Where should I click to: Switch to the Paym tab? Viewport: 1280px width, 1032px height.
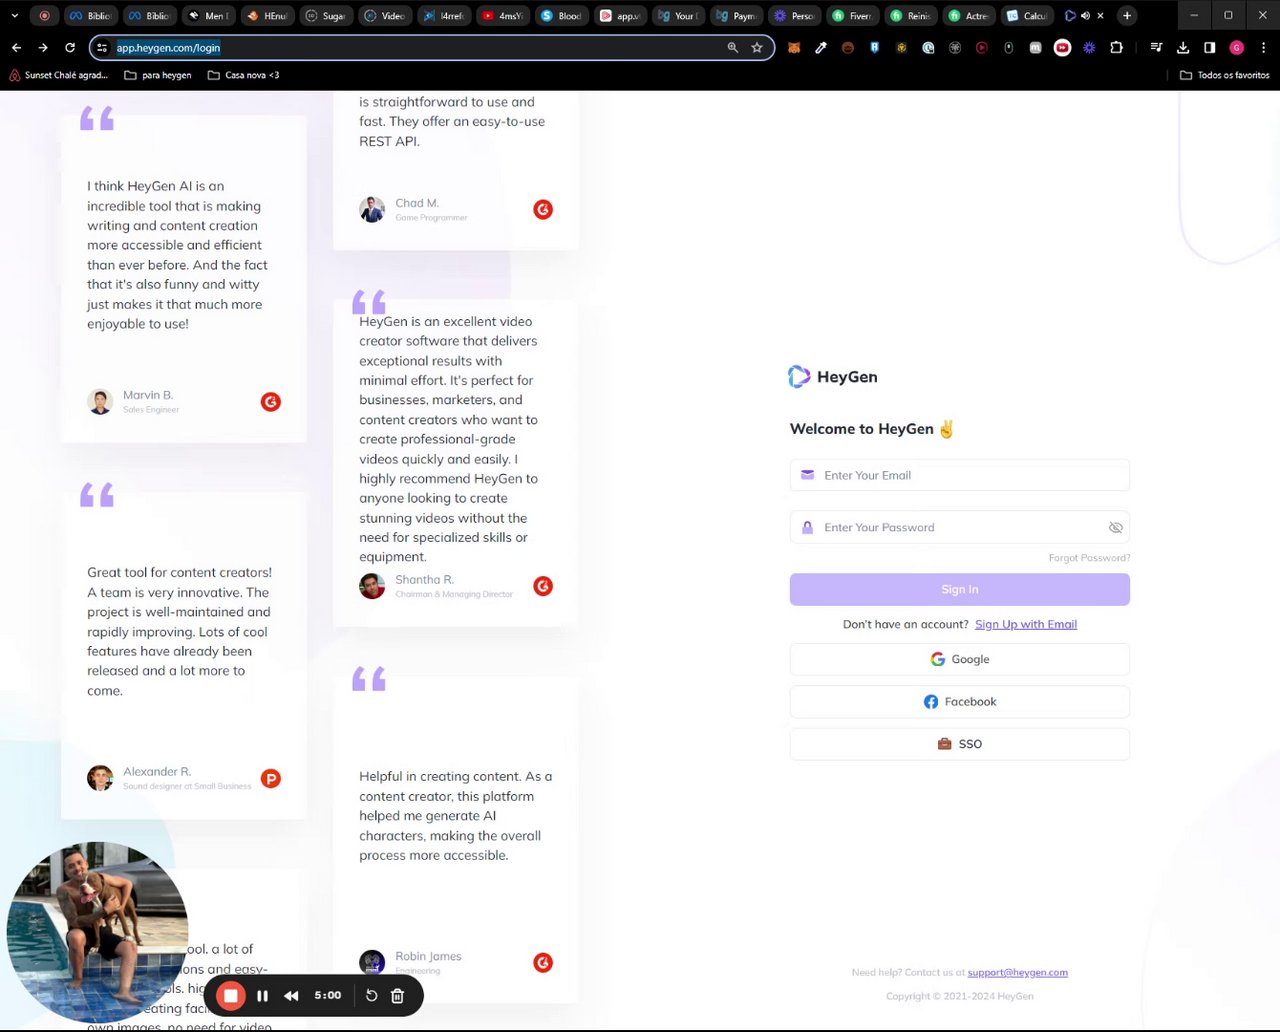coord(736,15)
